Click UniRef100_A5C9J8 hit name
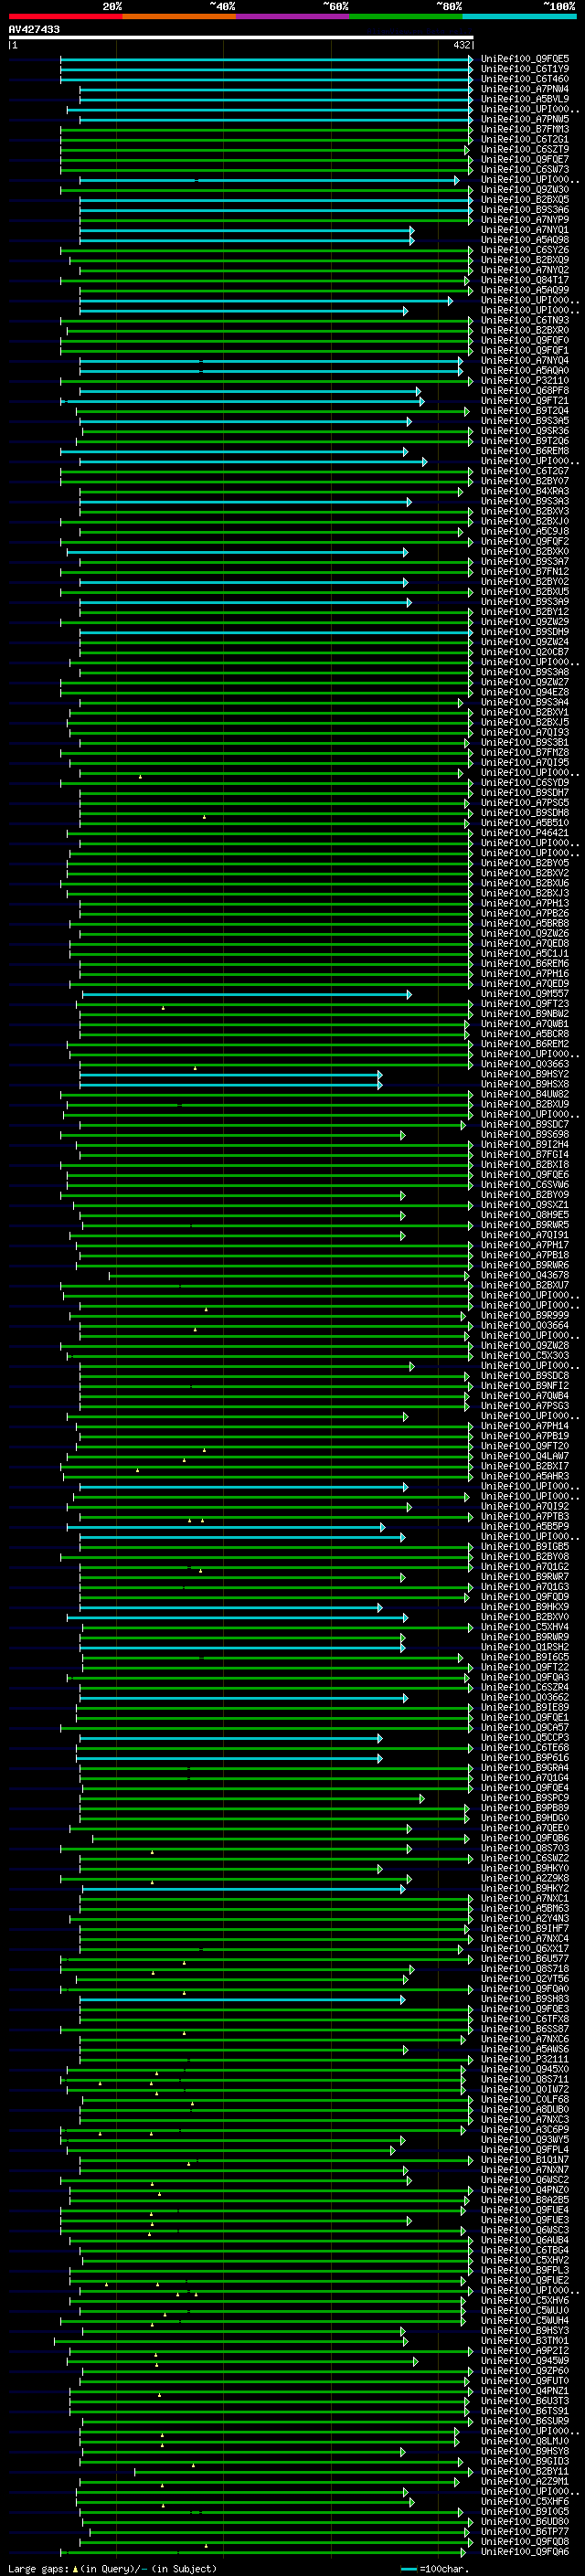585x2576 pixels. coord(525,531)
